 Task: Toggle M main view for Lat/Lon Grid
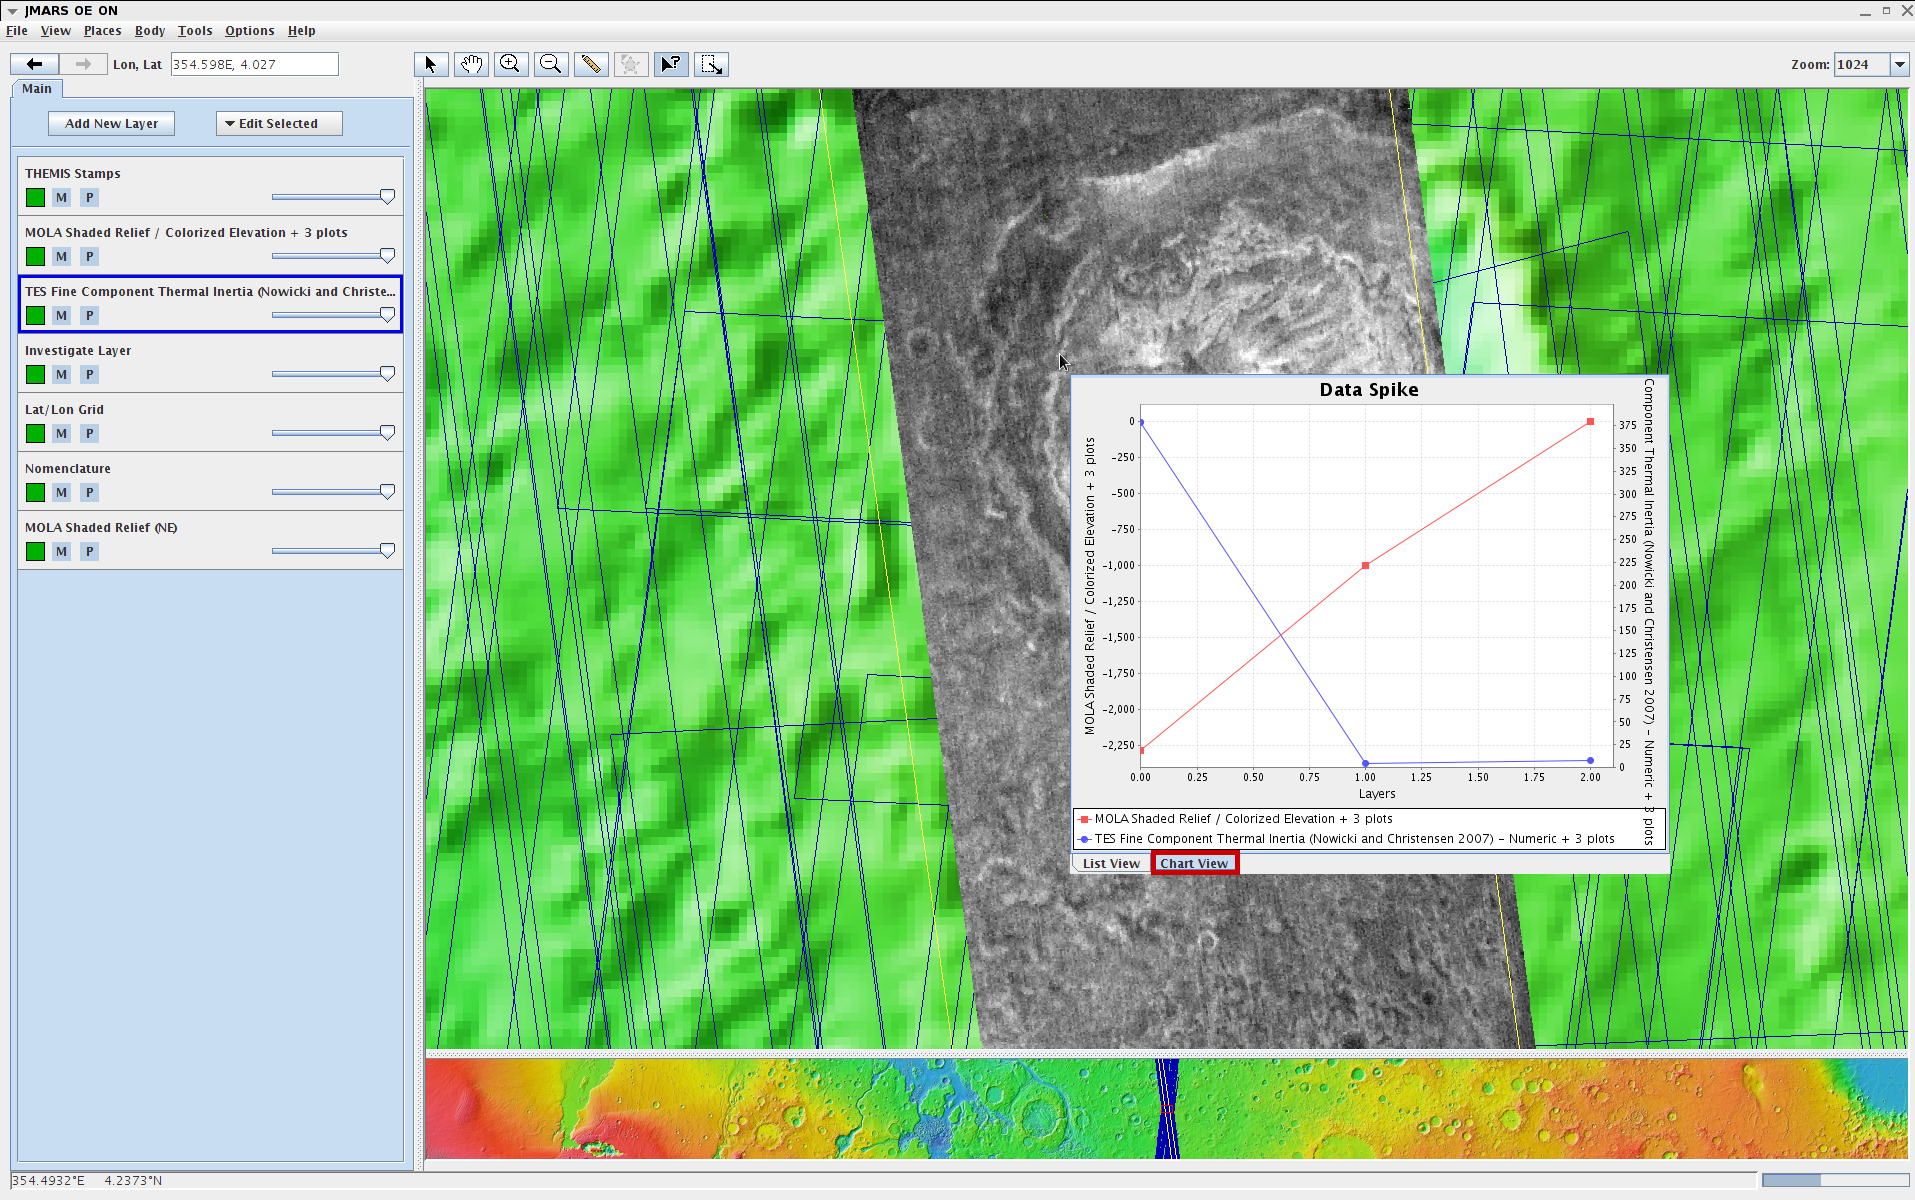point(62,434)
